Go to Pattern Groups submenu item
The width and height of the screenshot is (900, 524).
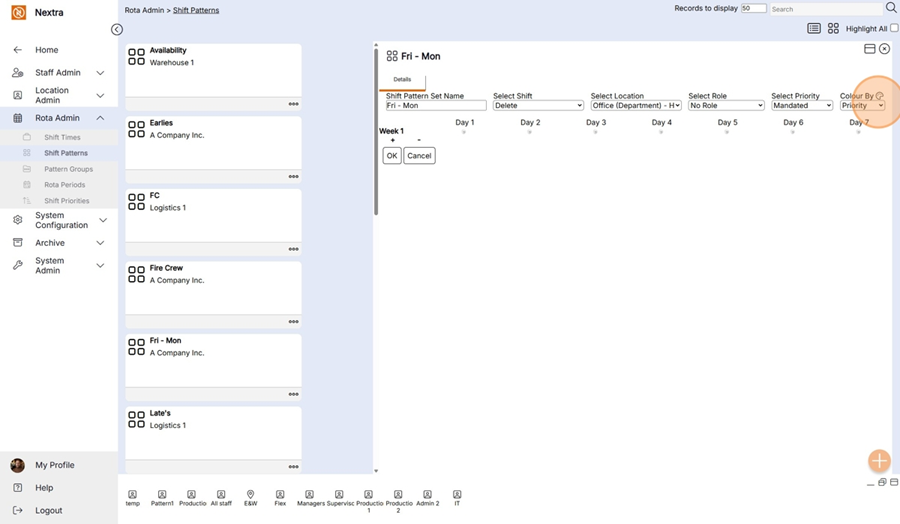(x=68, y=169)
